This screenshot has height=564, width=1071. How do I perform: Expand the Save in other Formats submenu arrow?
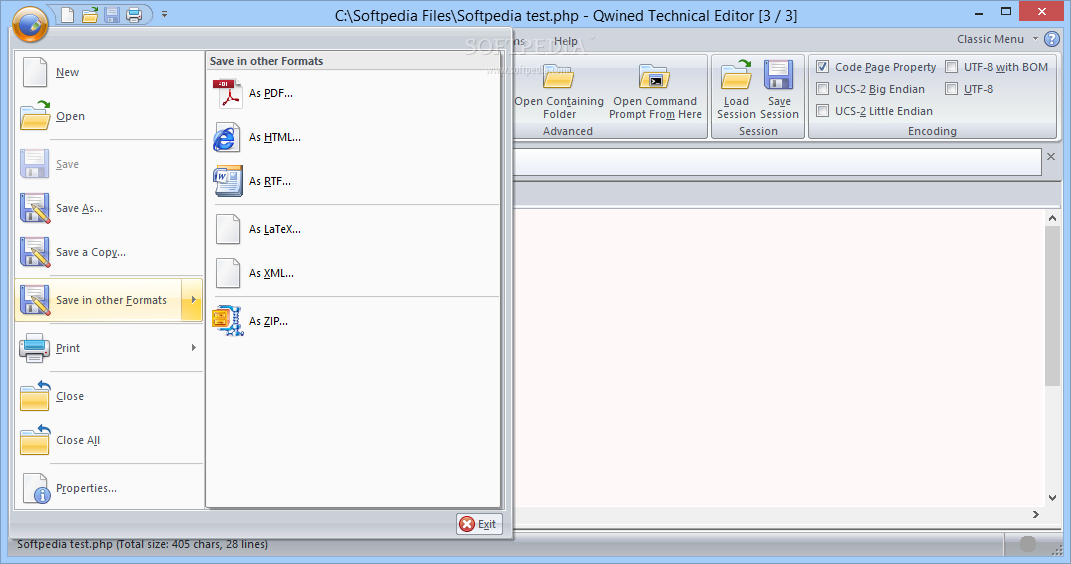coord(193,300)
